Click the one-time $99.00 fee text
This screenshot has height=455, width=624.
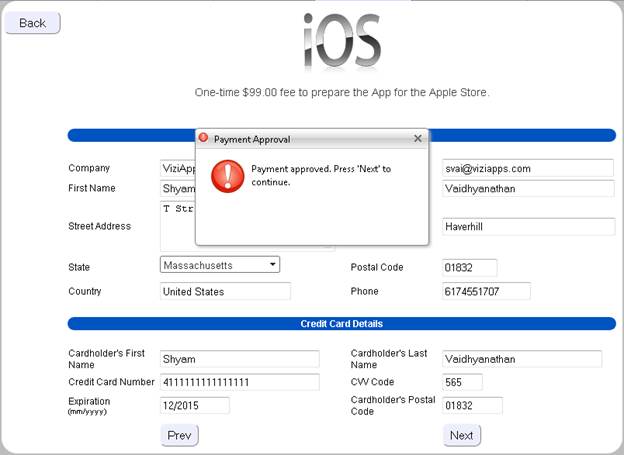tap(342, 92)
